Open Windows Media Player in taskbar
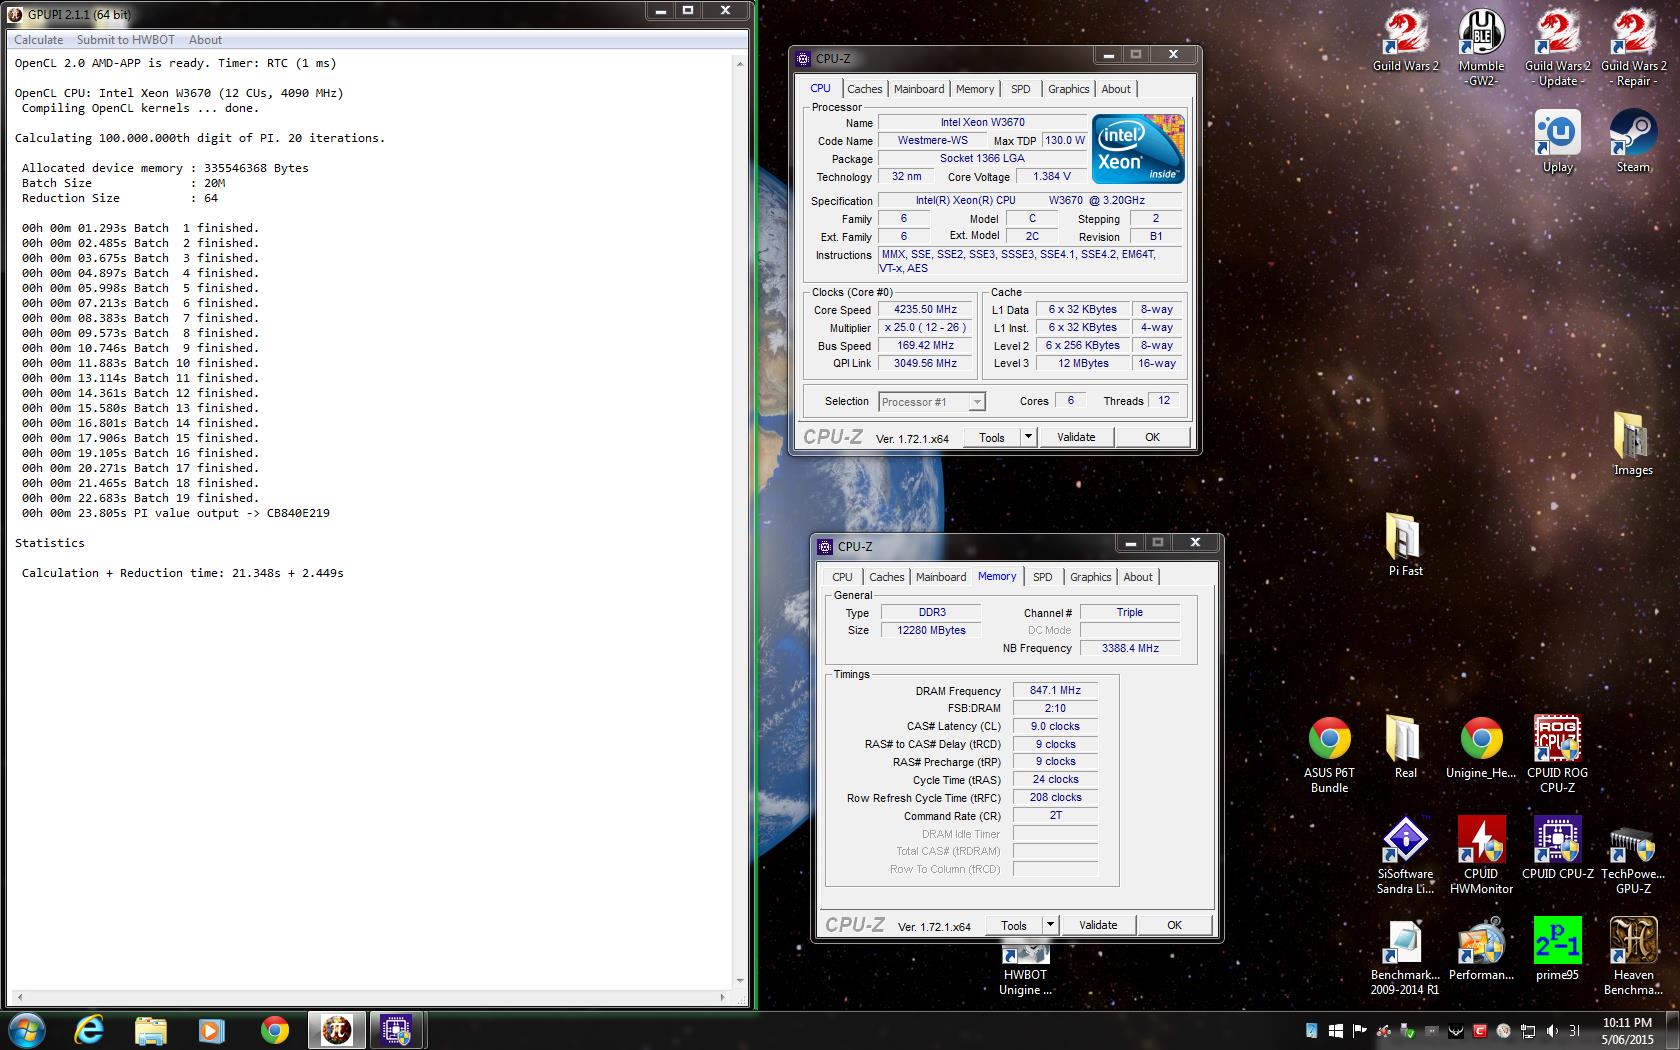The width and height of the screenshot is (1680, 1050). pyautogui.click(x=211, y=1030)
